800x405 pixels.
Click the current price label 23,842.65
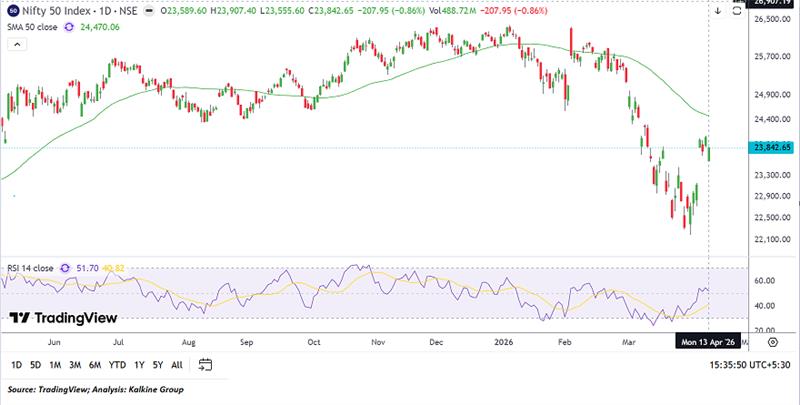pyautogui.click(x=771, y=147)
